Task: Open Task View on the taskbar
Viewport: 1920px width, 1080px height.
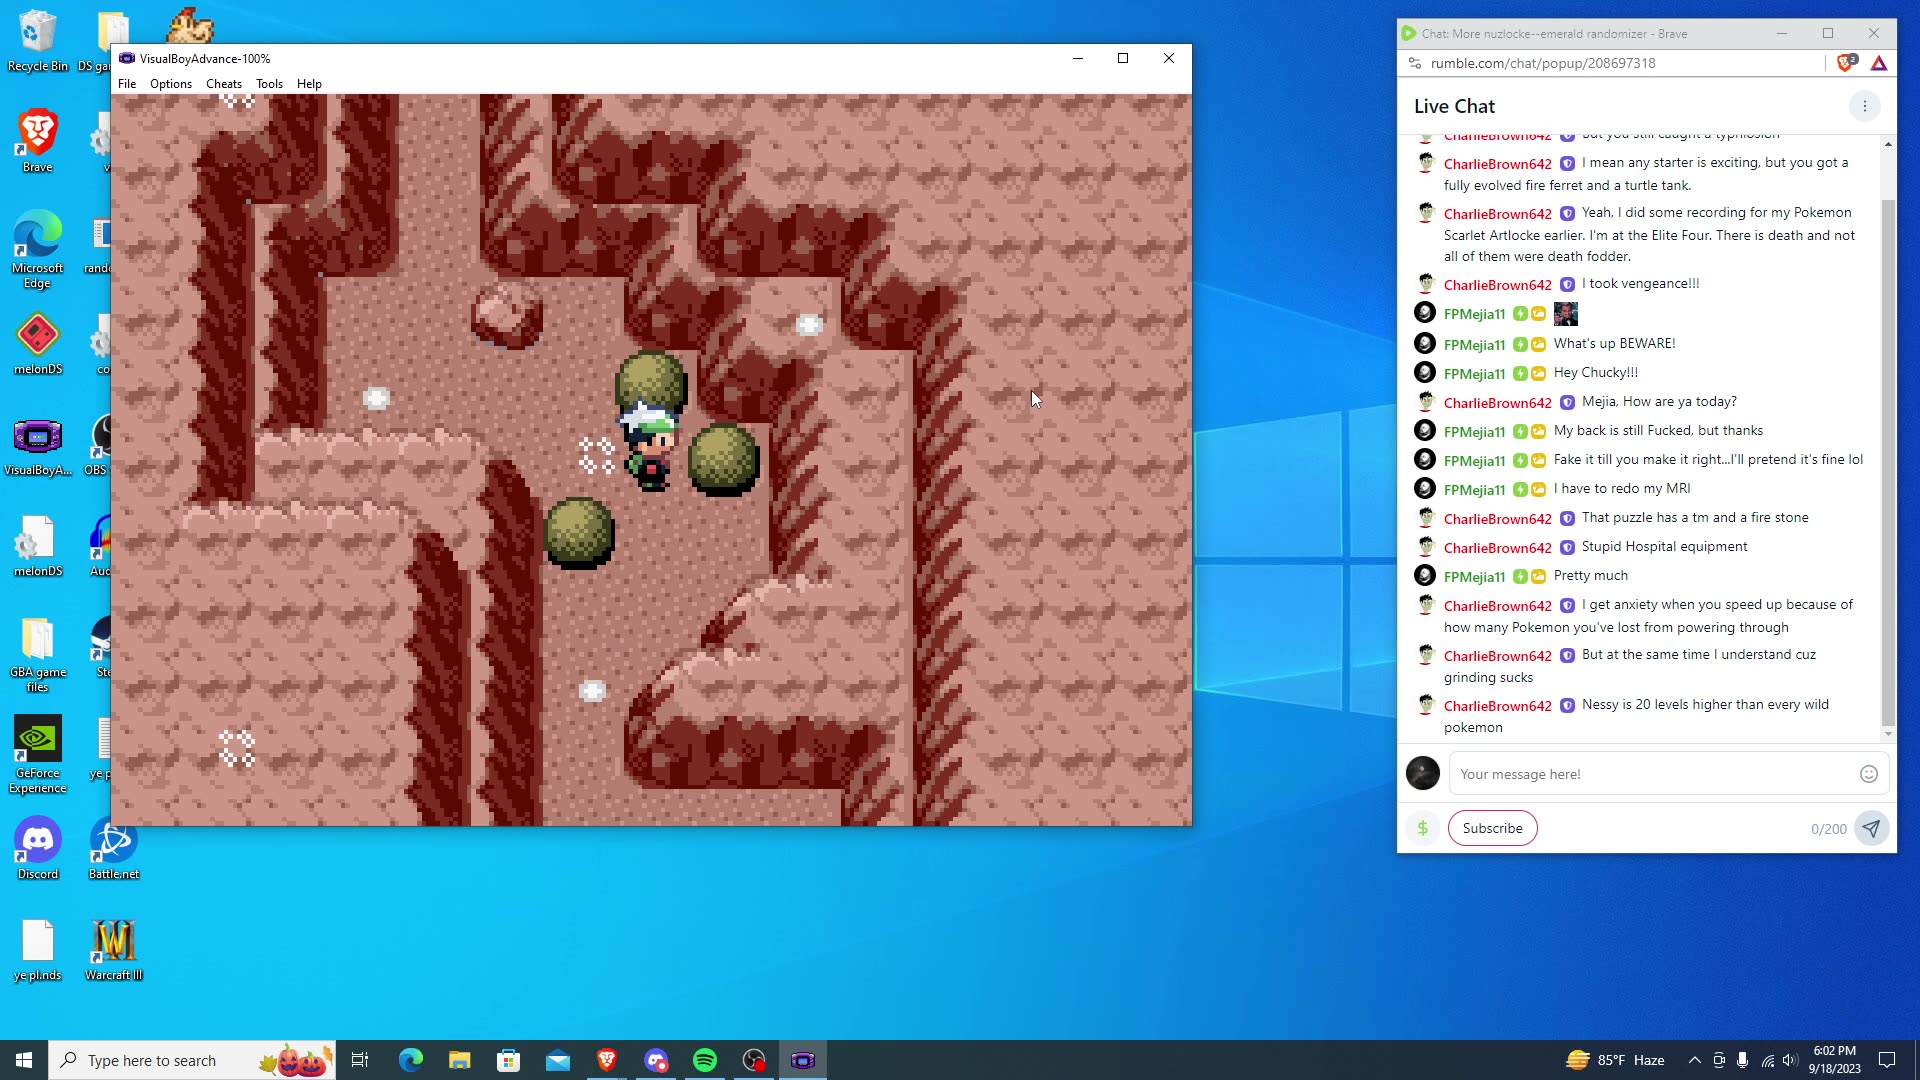Action: 360,1060
